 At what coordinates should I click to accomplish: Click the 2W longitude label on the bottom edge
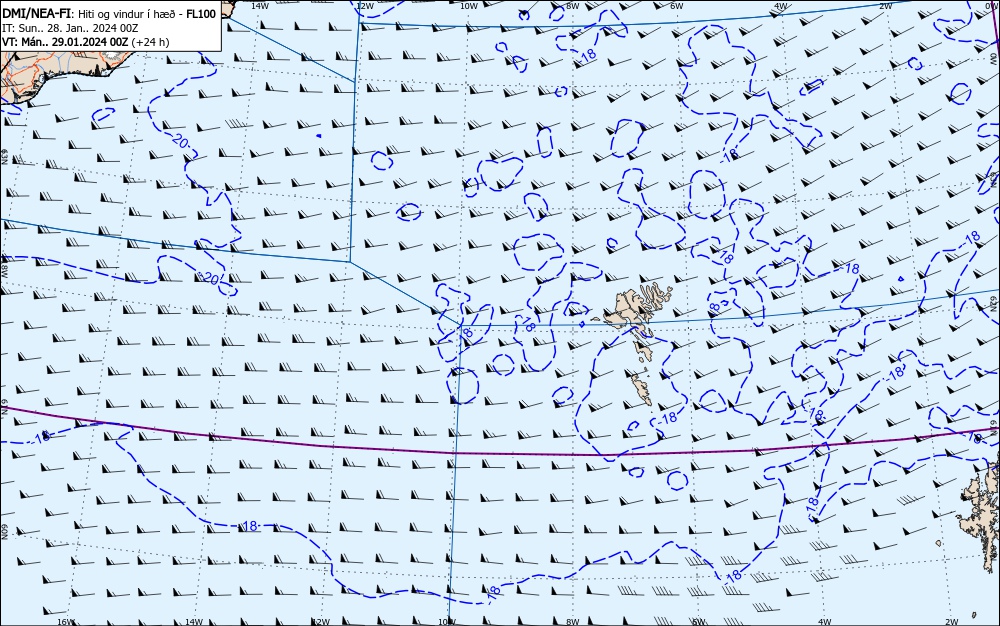(952, 622)
